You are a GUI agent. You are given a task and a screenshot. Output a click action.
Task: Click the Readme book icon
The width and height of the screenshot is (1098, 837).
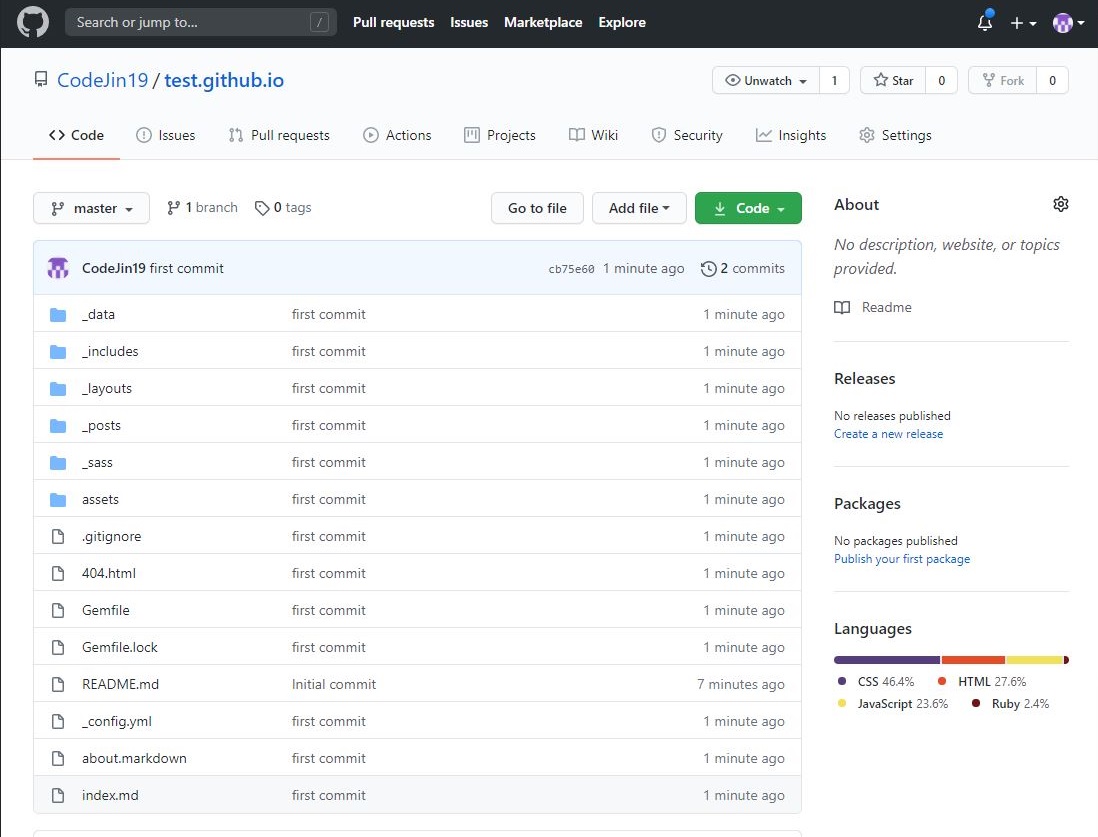click(x=842, y=307)
